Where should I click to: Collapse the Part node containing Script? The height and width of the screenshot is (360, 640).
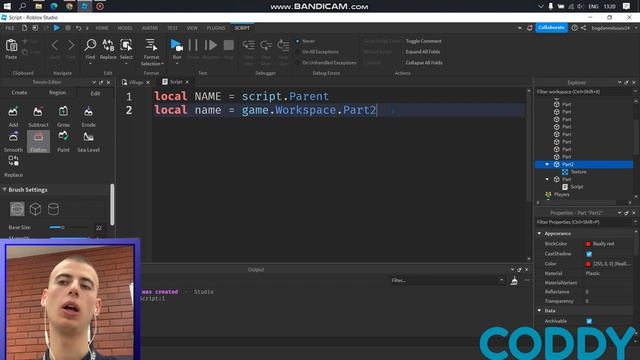(547, 179)
